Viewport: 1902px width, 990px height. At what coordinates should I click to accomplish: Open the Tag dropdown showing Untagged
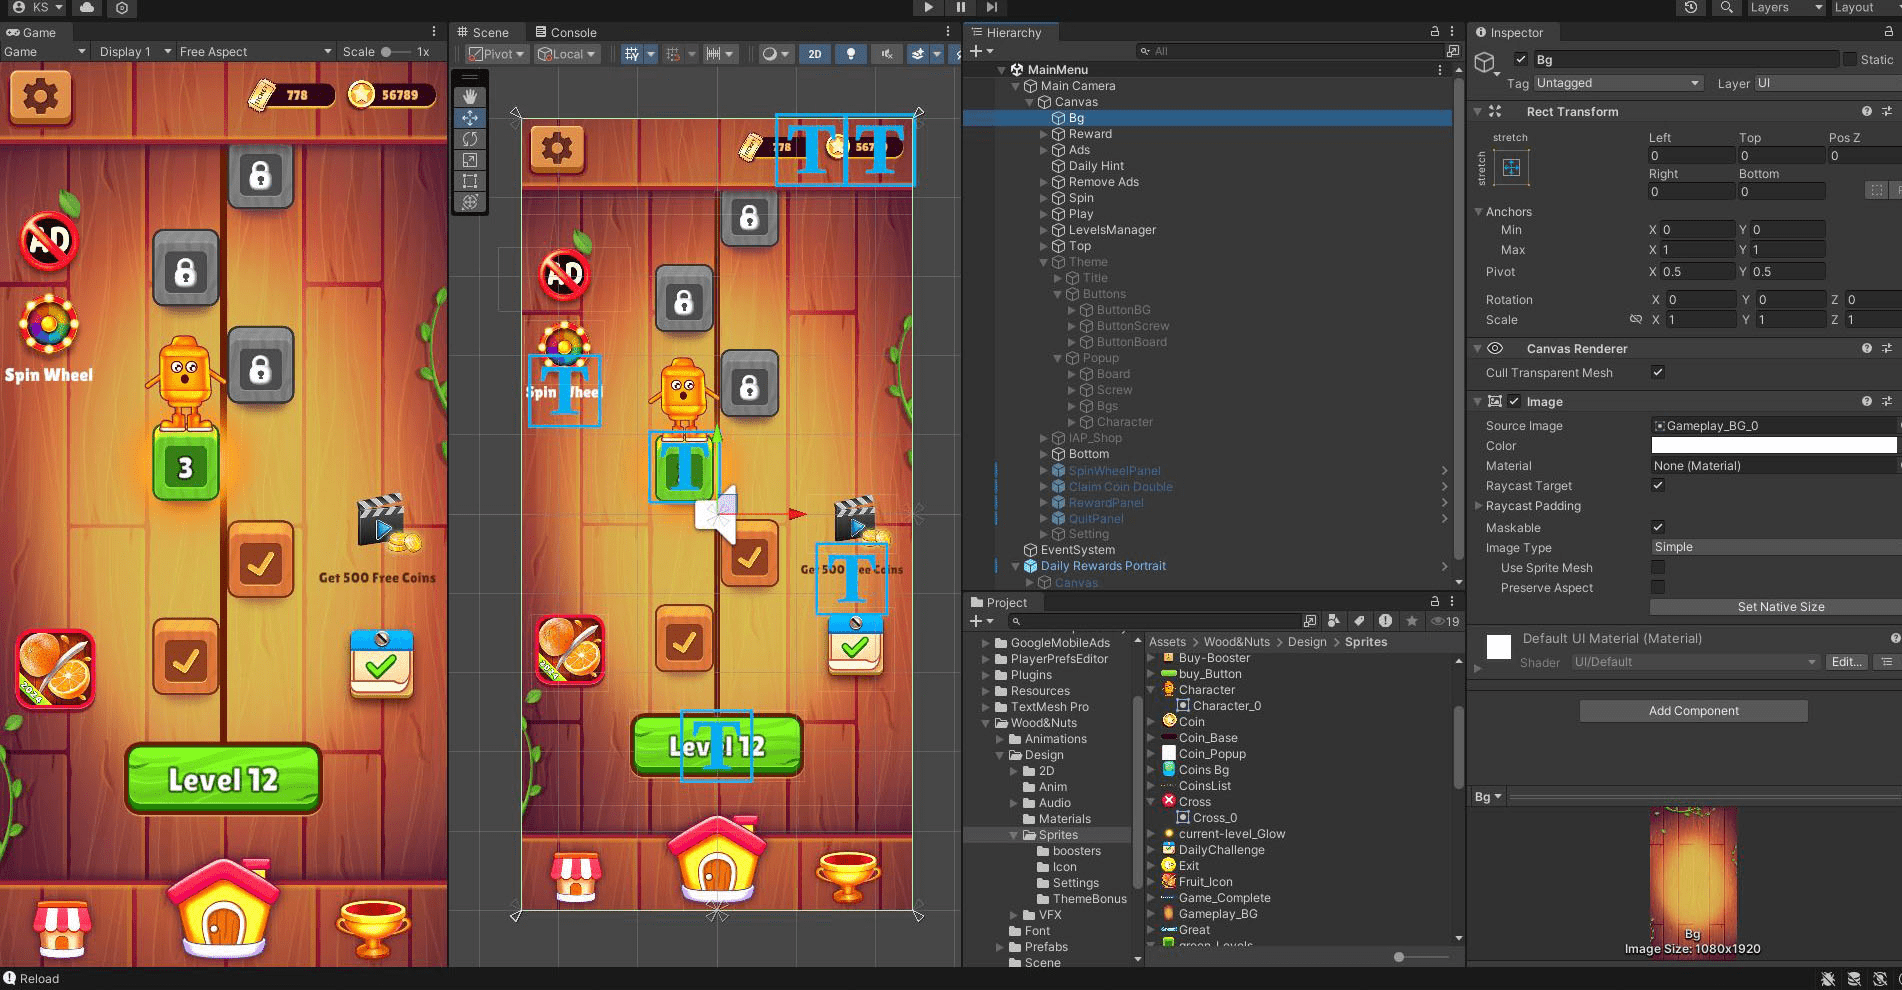pos(1617,83)
